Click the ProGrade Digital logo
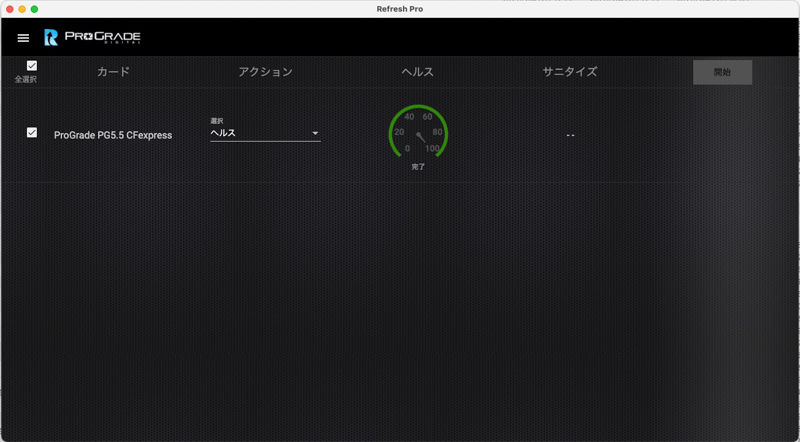The width and height of the screenshot is (800, 442). (92, 37)
